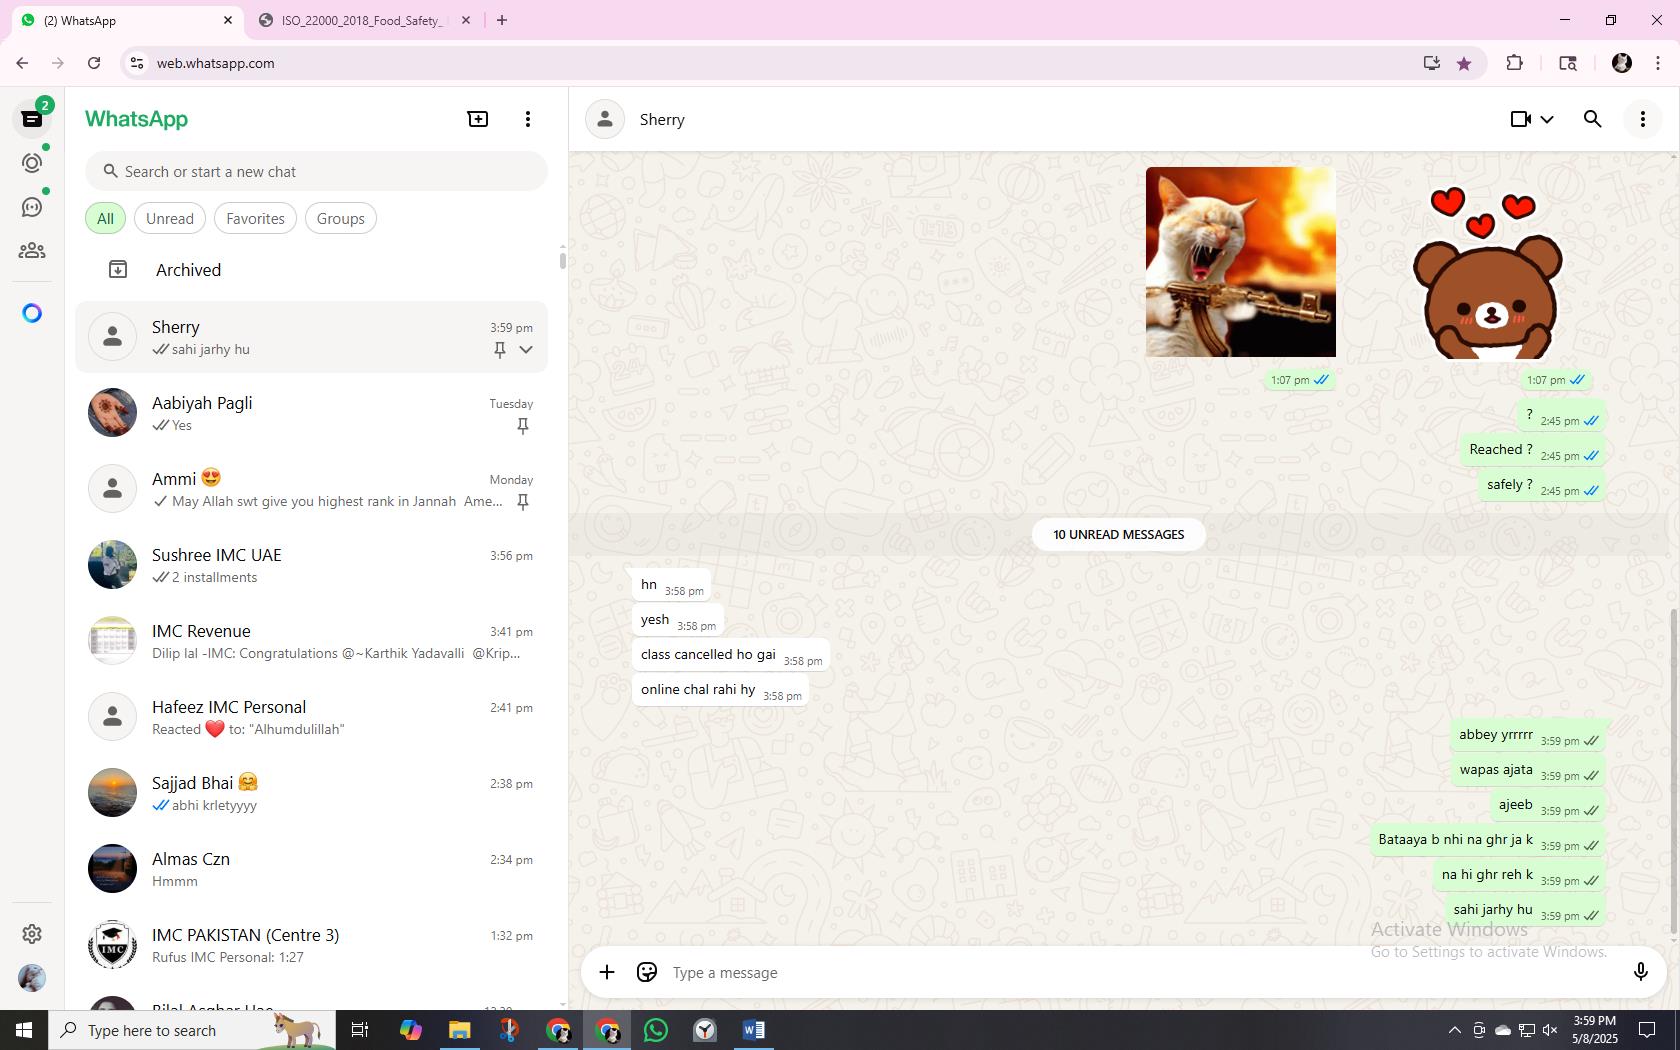Click the bear with hearts sticker
The width and height of the screenshot is (1680, 1050).
(x=1487, y=273)
